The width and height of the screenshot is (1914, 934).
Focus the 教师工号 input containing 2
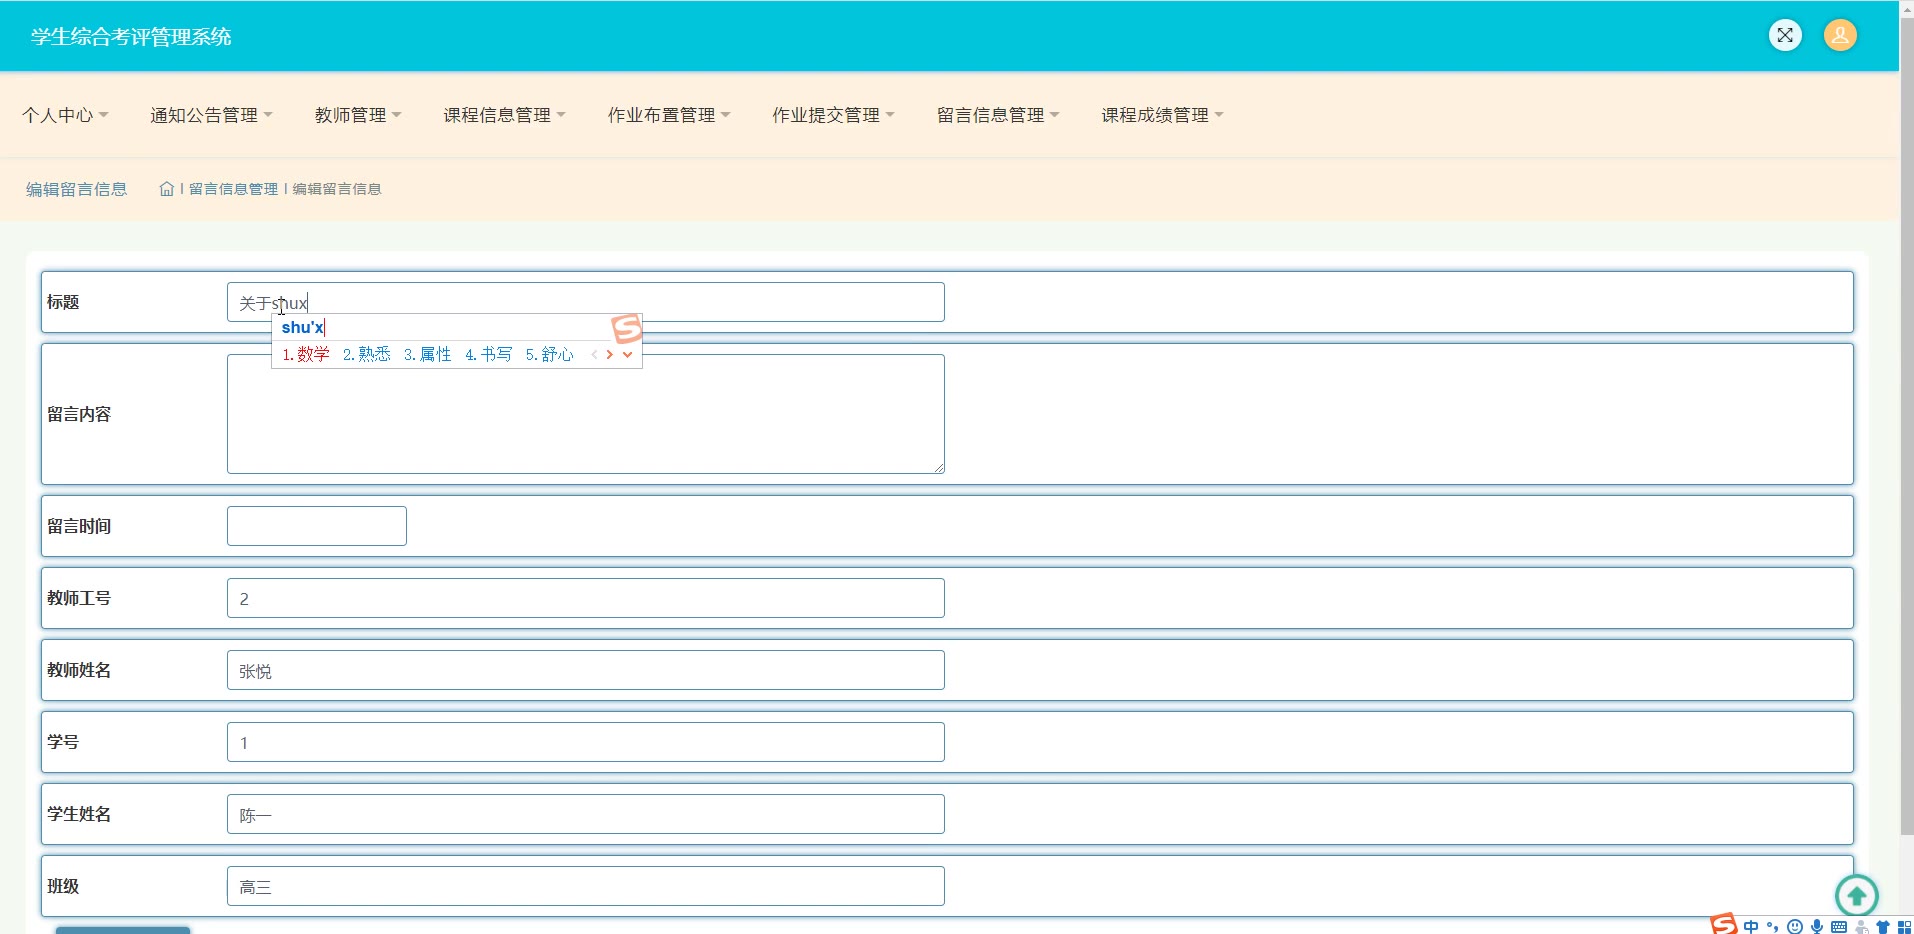(x=586, y=598)
